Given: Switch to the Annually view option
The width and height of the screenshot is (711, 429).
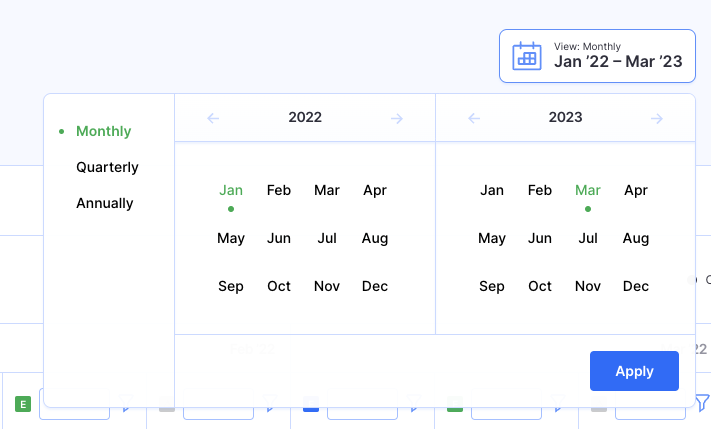Looking at the screenshot, I should pos(104,203).
